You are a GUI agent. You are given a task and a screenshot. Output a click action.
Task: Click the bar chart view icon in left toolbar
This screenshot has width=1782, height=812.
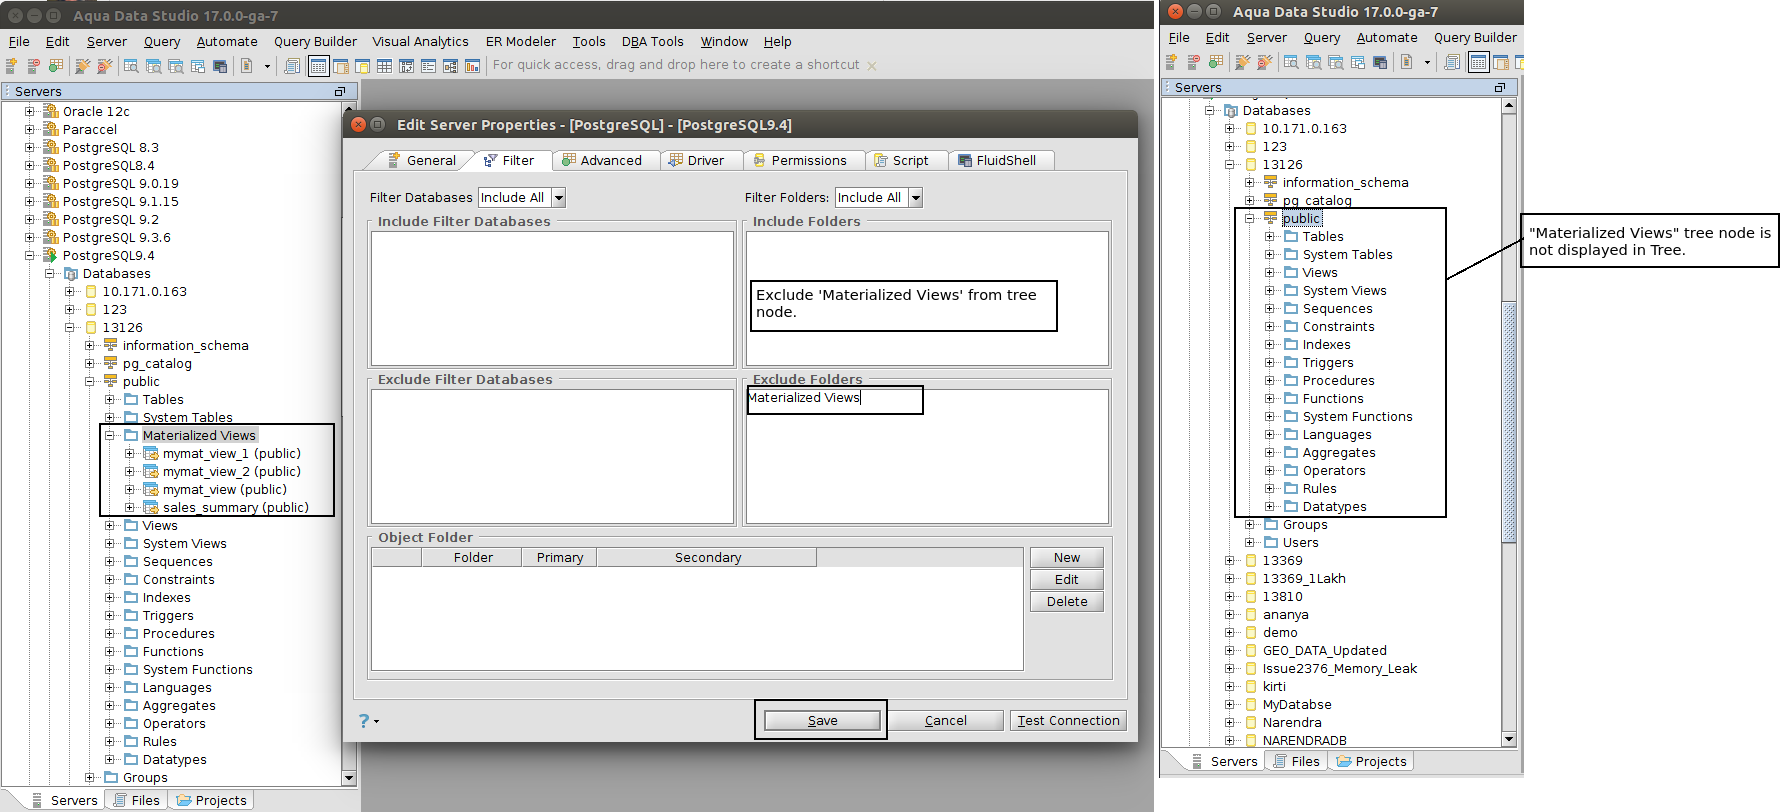coord(472,66)
